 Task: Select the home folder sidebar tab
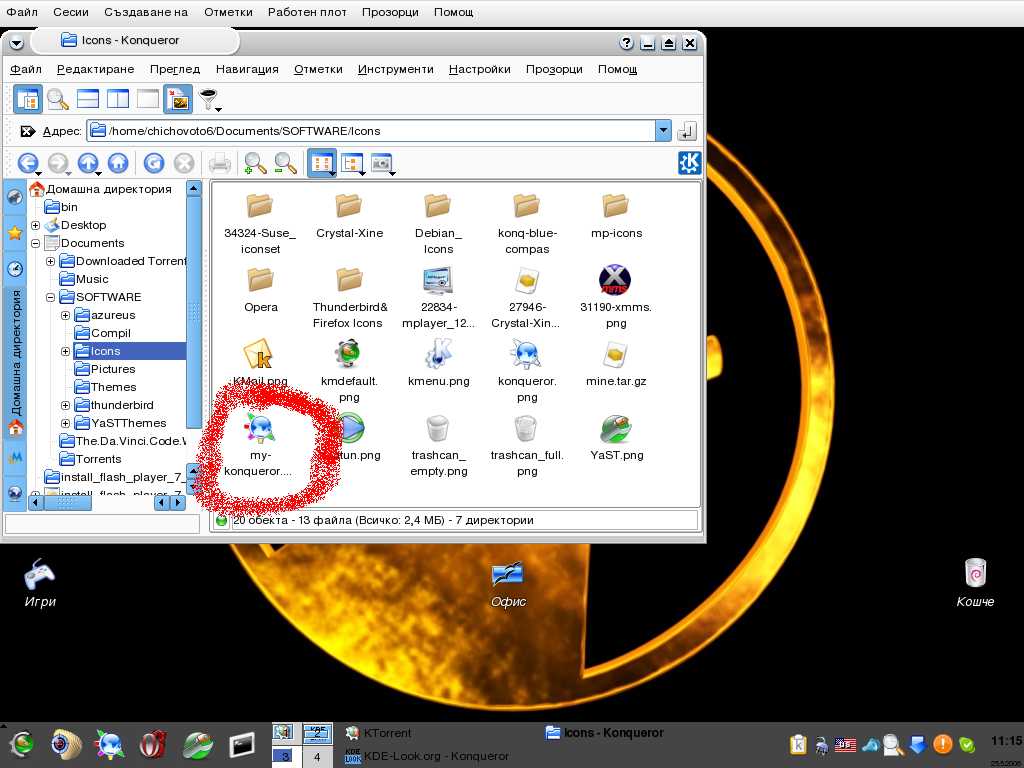click(x=16, y=362)
